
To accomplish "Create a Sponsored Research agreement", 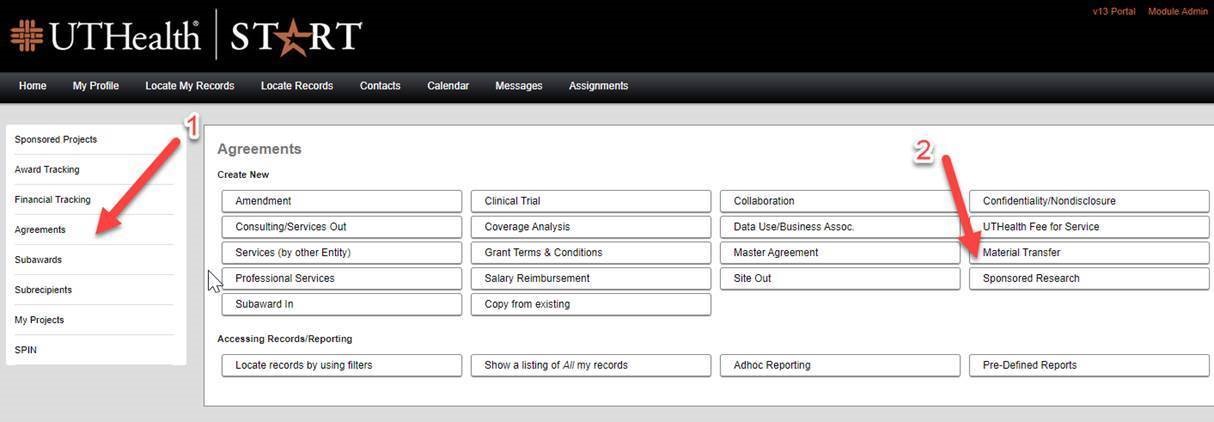I will pos(1088,279).
